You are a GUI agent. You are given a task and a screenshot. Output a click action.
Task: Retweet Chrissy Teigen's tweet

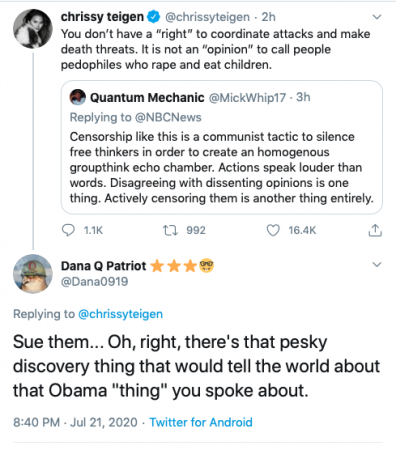click(170, 230)
